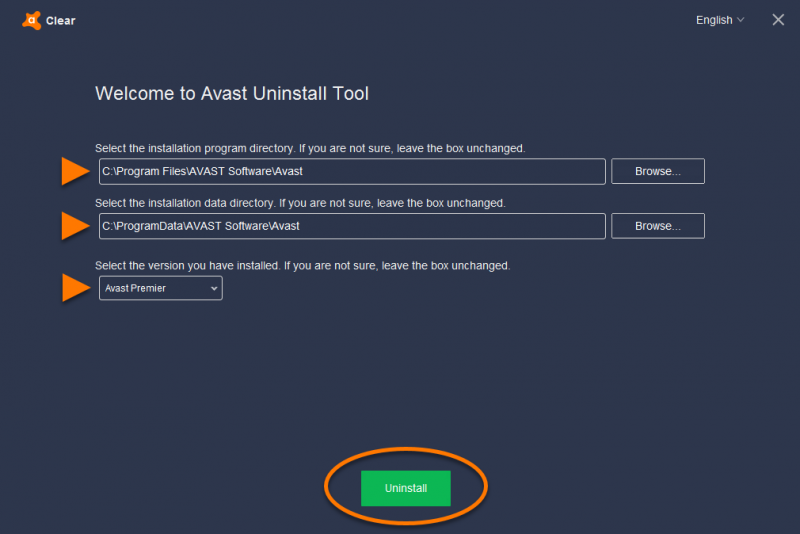Browse for the installation data directory
800x534 pixels.
pos(658,226)
